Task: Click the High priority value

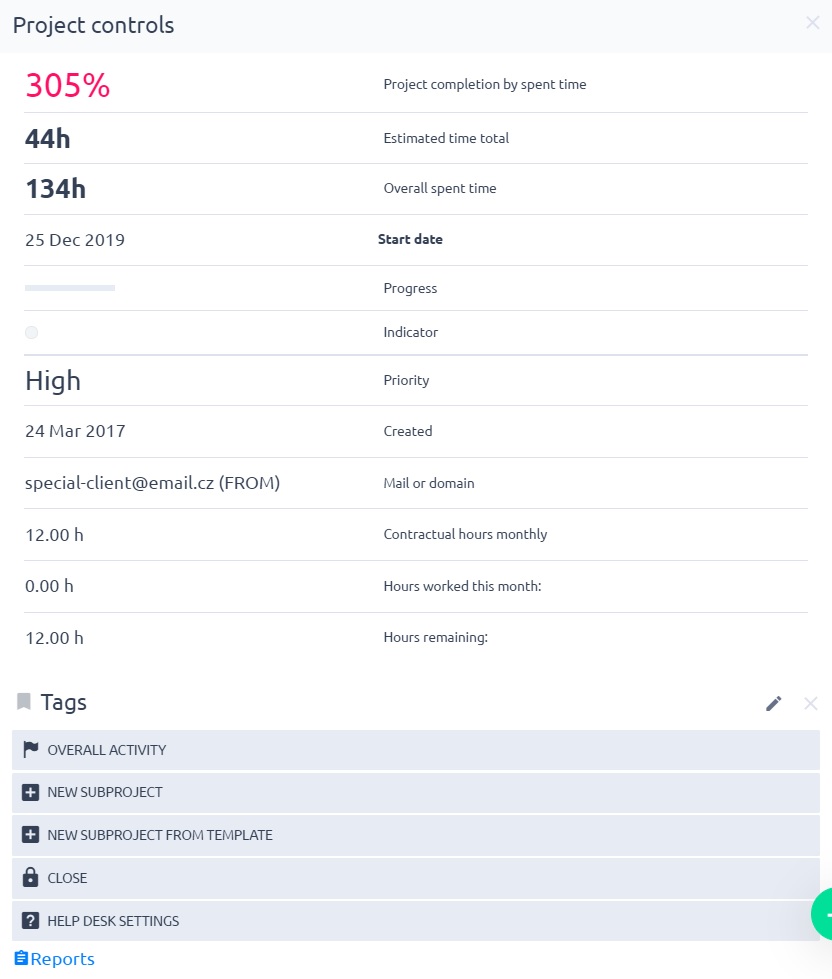Action: tap(53, 381)
